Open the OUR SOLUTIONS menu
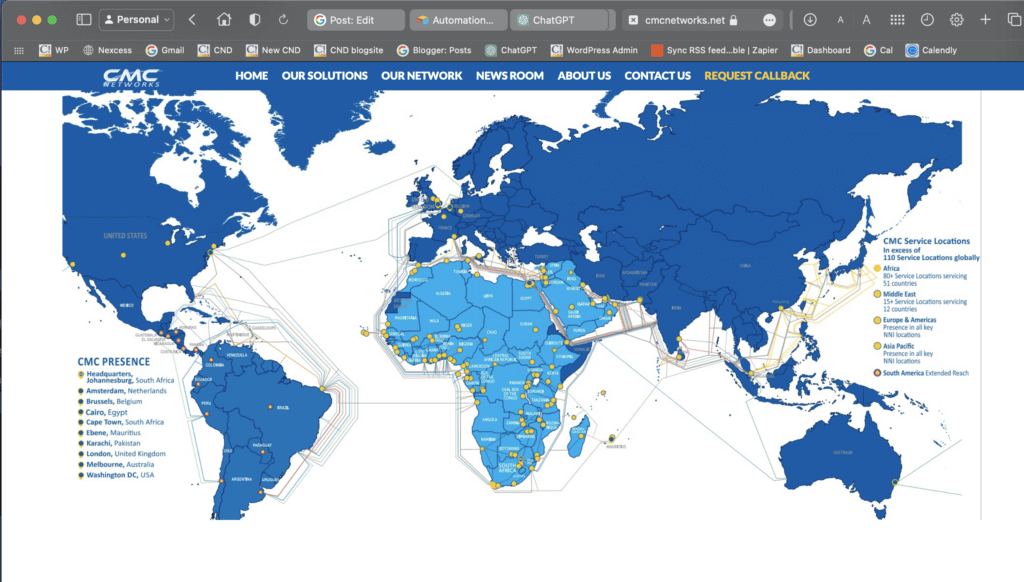This screenshot has width=1024, height=582. [x=324, y=76]
